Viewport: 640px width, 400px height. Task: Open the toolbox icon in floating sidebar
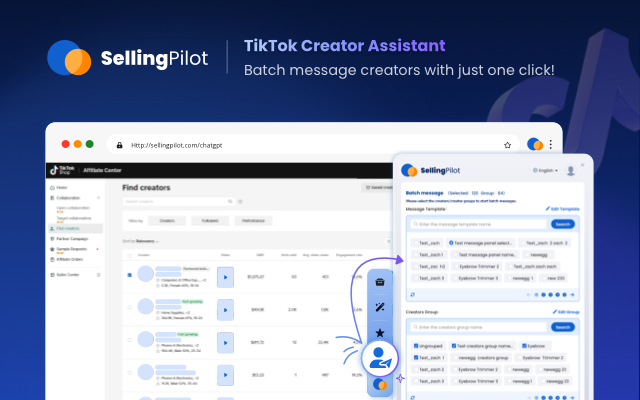click(x=380, y=282)
